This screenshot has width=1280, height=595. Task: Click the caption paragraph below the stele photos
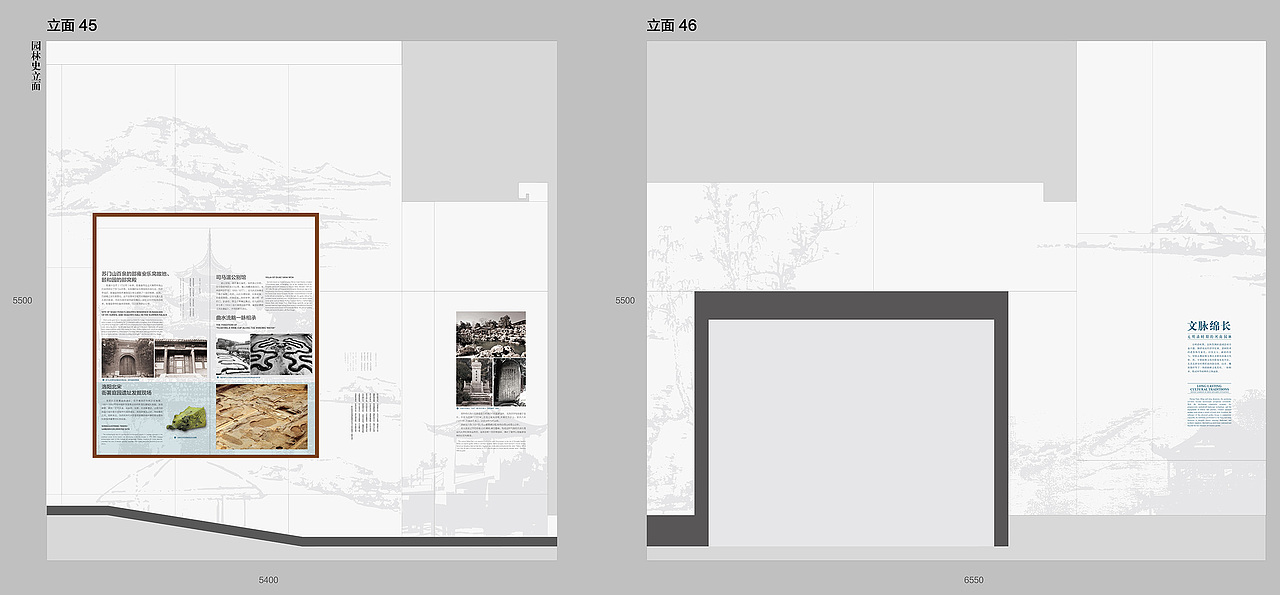pos(490,425)
